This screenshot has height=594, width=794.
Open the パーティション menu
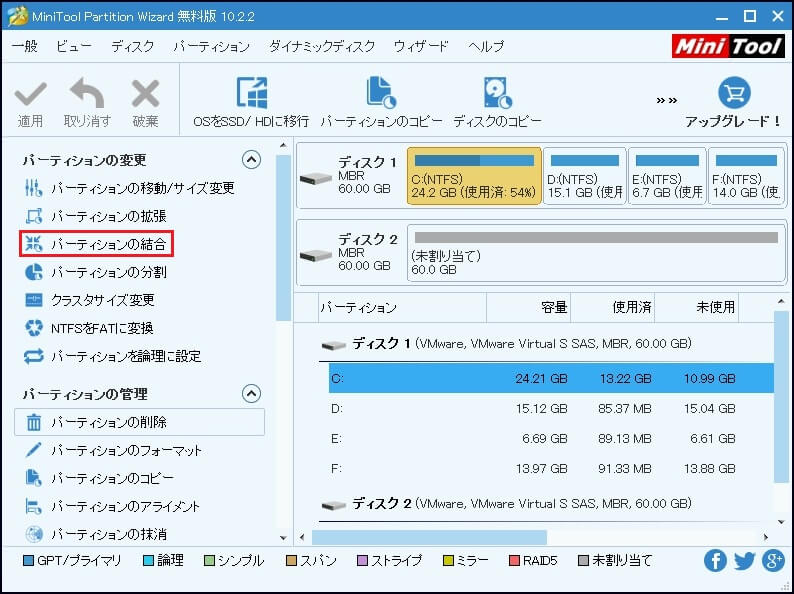tap(211, 47)
